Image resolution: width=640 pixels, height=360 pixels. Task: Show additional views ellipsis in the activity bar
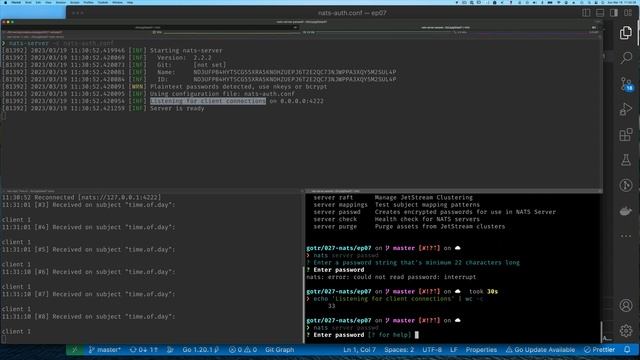coord(626,236)
